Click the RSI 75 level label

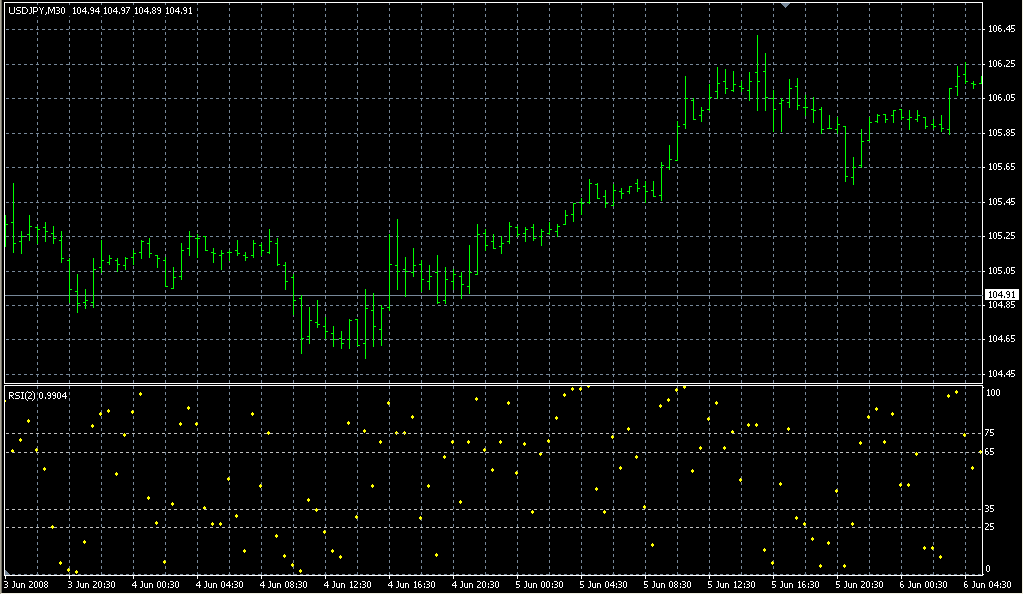(x=990, y=433)
